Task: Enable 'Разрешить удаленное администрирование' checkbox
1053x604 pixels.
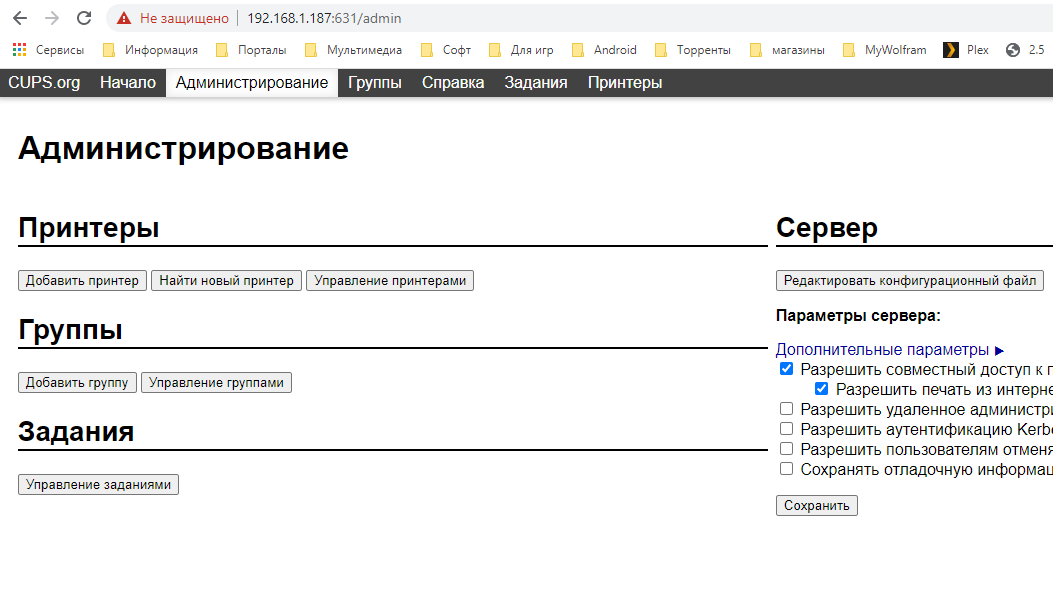Action: 786,409
